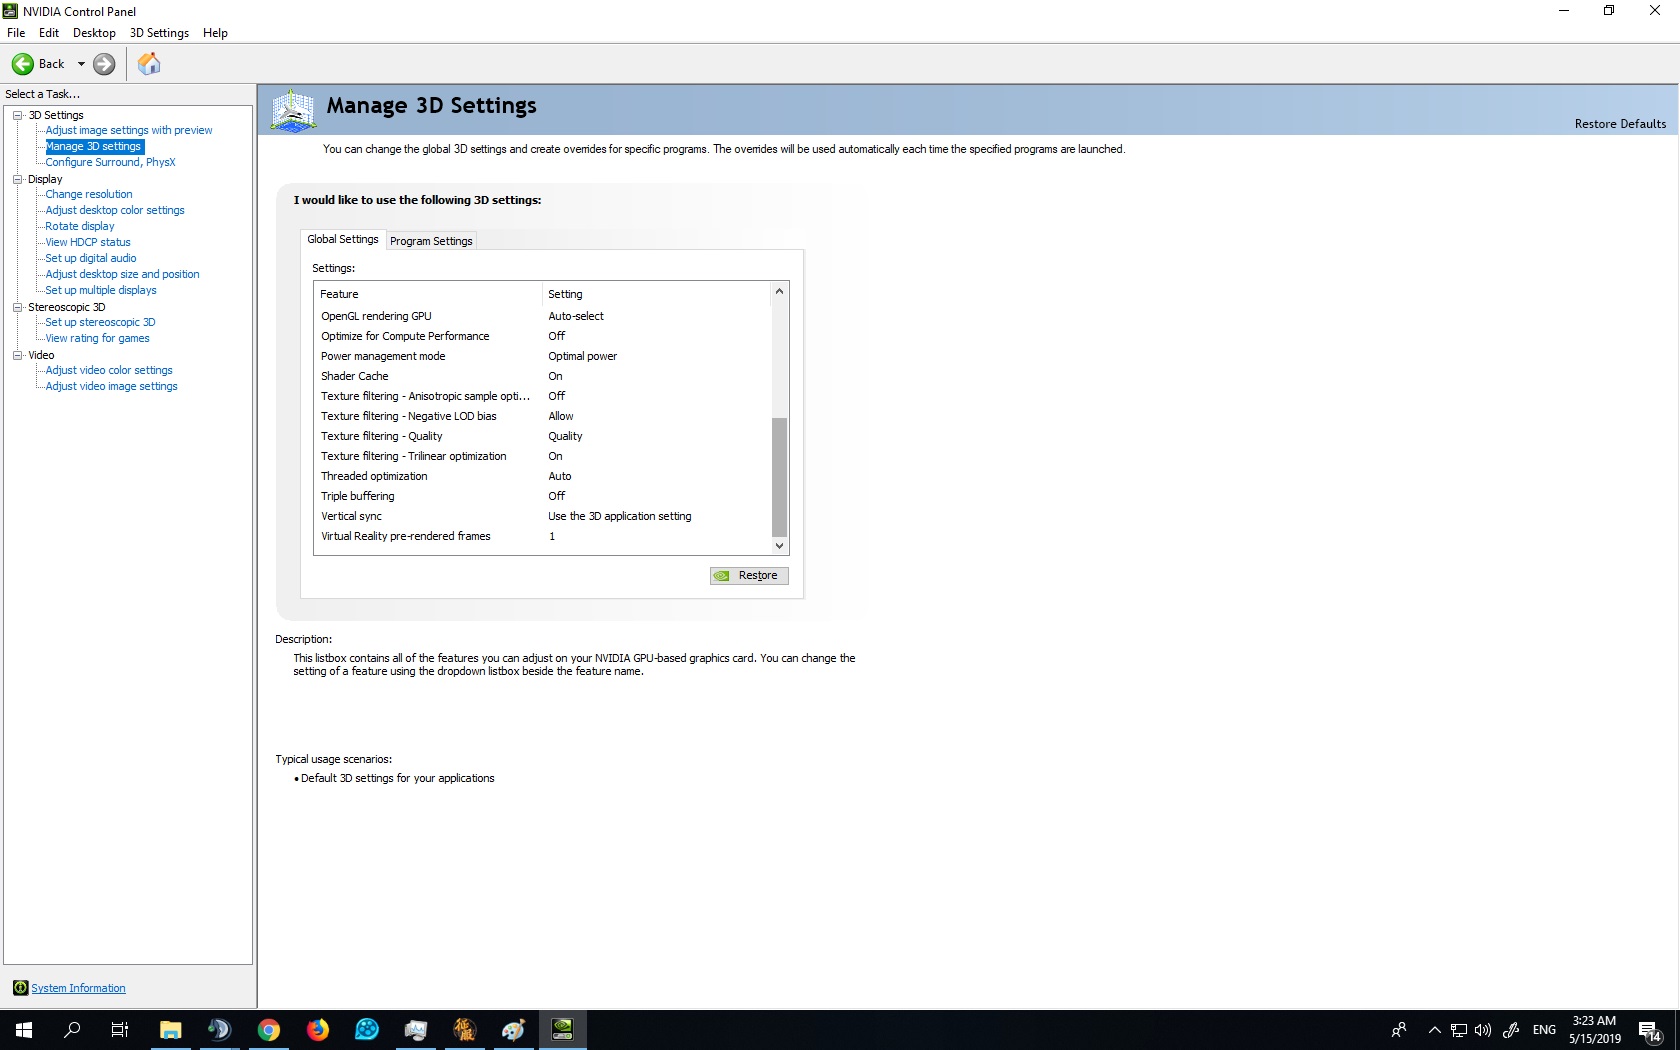The width and height of the screenshot is (1680, 1050).
Task: Click Restore Defaults in the header
Action: 1620,124
